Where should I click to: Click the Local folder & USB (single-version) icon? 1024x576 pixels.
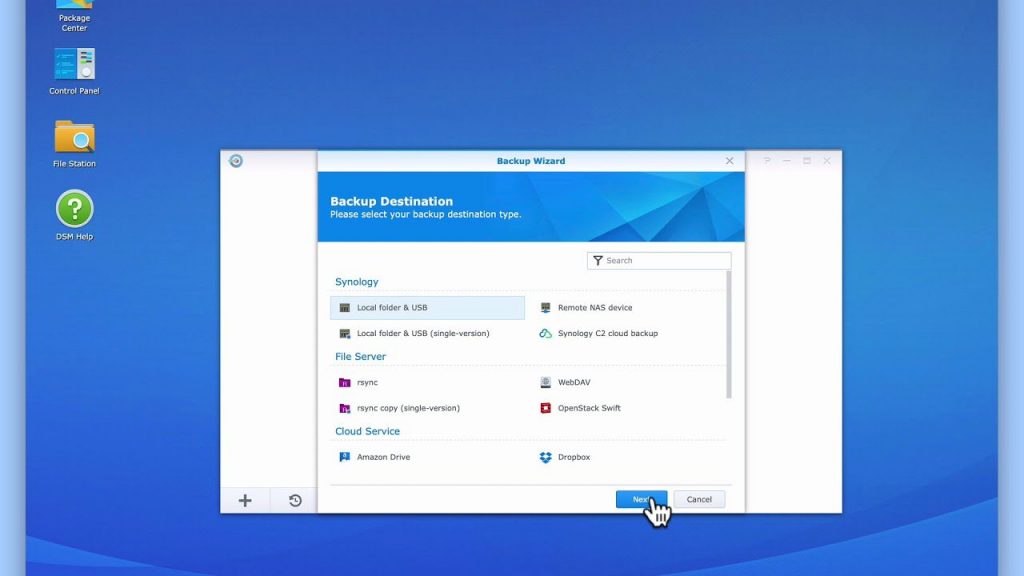click(345, 333)
